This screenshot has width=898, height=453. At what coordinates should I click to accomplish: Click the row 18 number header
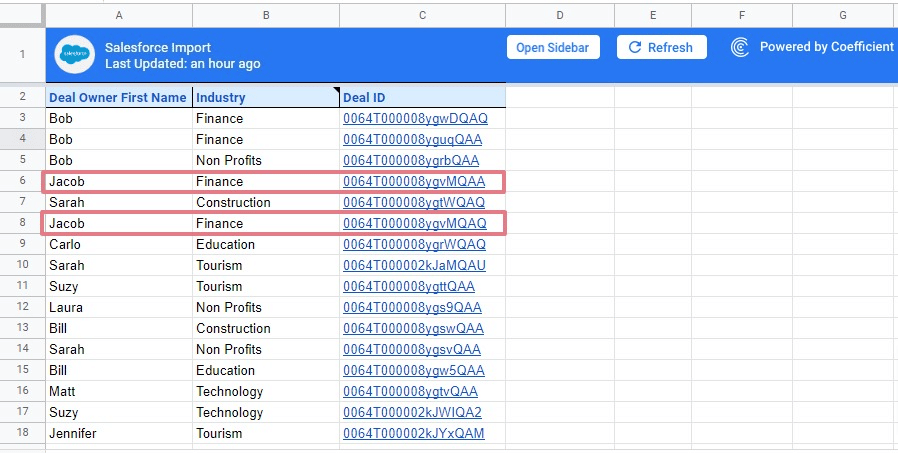pyautogui.click(x=22, y=433)
